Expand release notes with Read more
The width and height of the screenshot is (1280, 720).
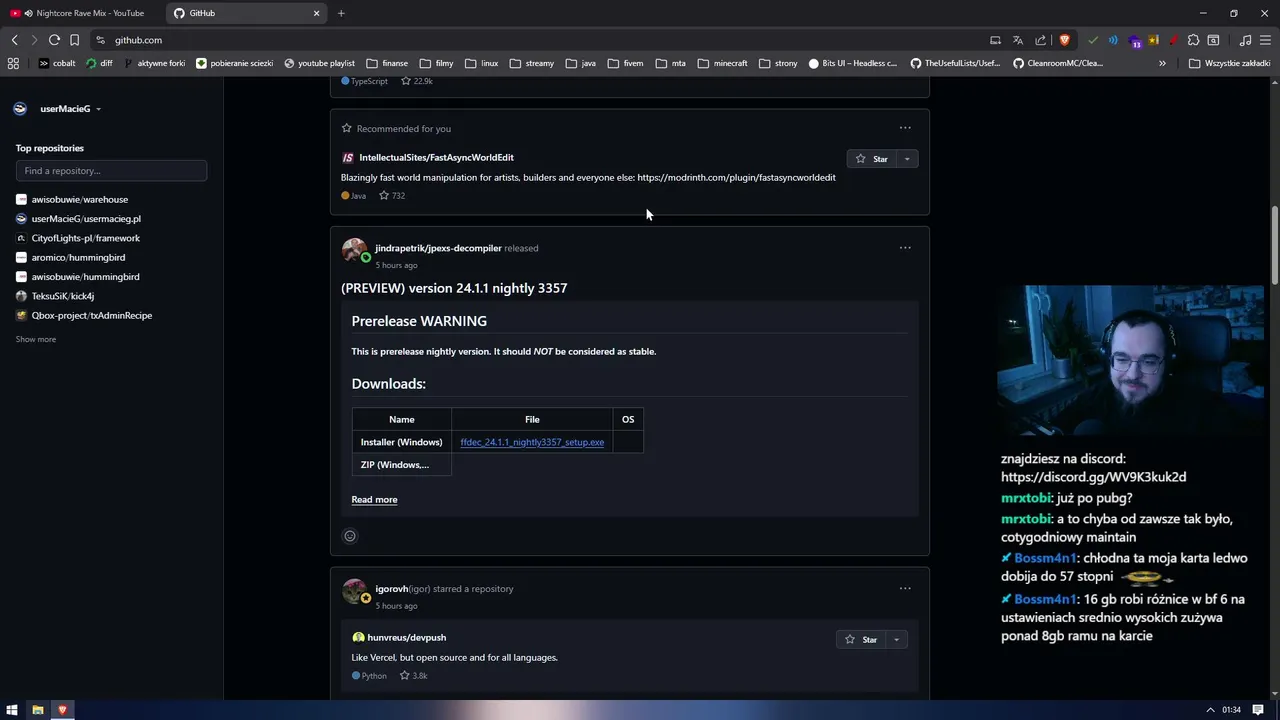(x=374, y=499)
